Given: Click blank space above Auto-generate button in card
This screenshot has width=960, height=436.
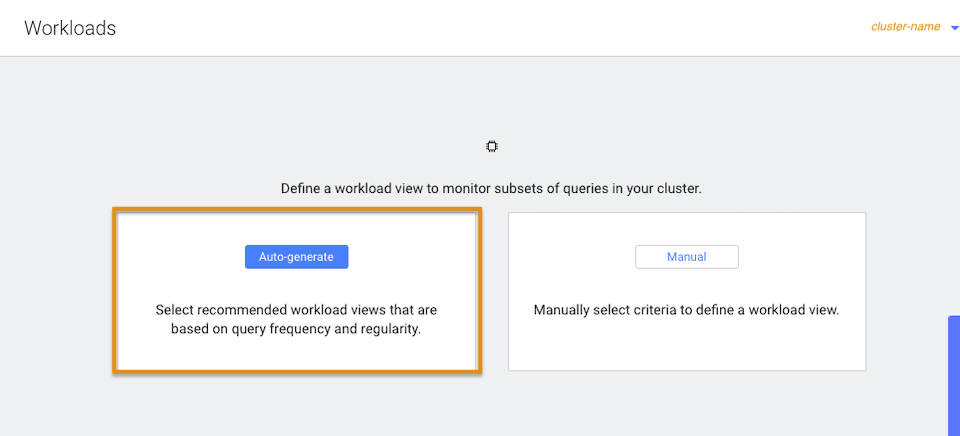Looking at the screenshot, I should (x=296, y=228).
